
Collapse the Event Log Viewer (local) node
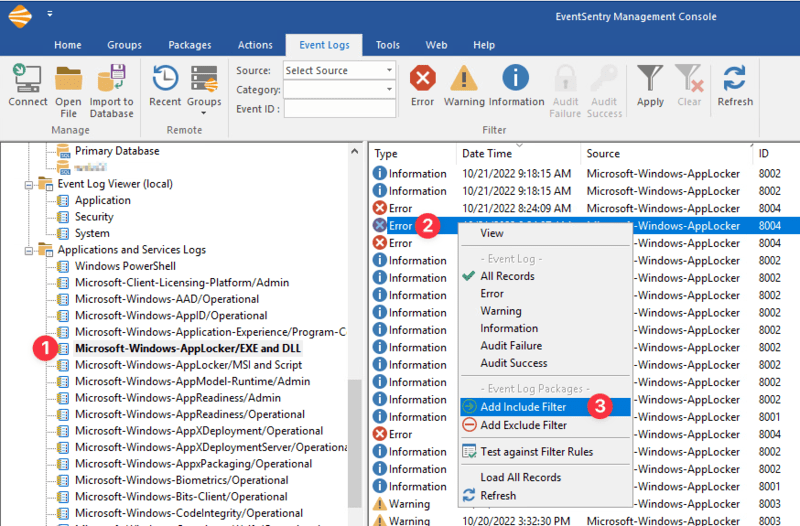click(x=29, y=185)
